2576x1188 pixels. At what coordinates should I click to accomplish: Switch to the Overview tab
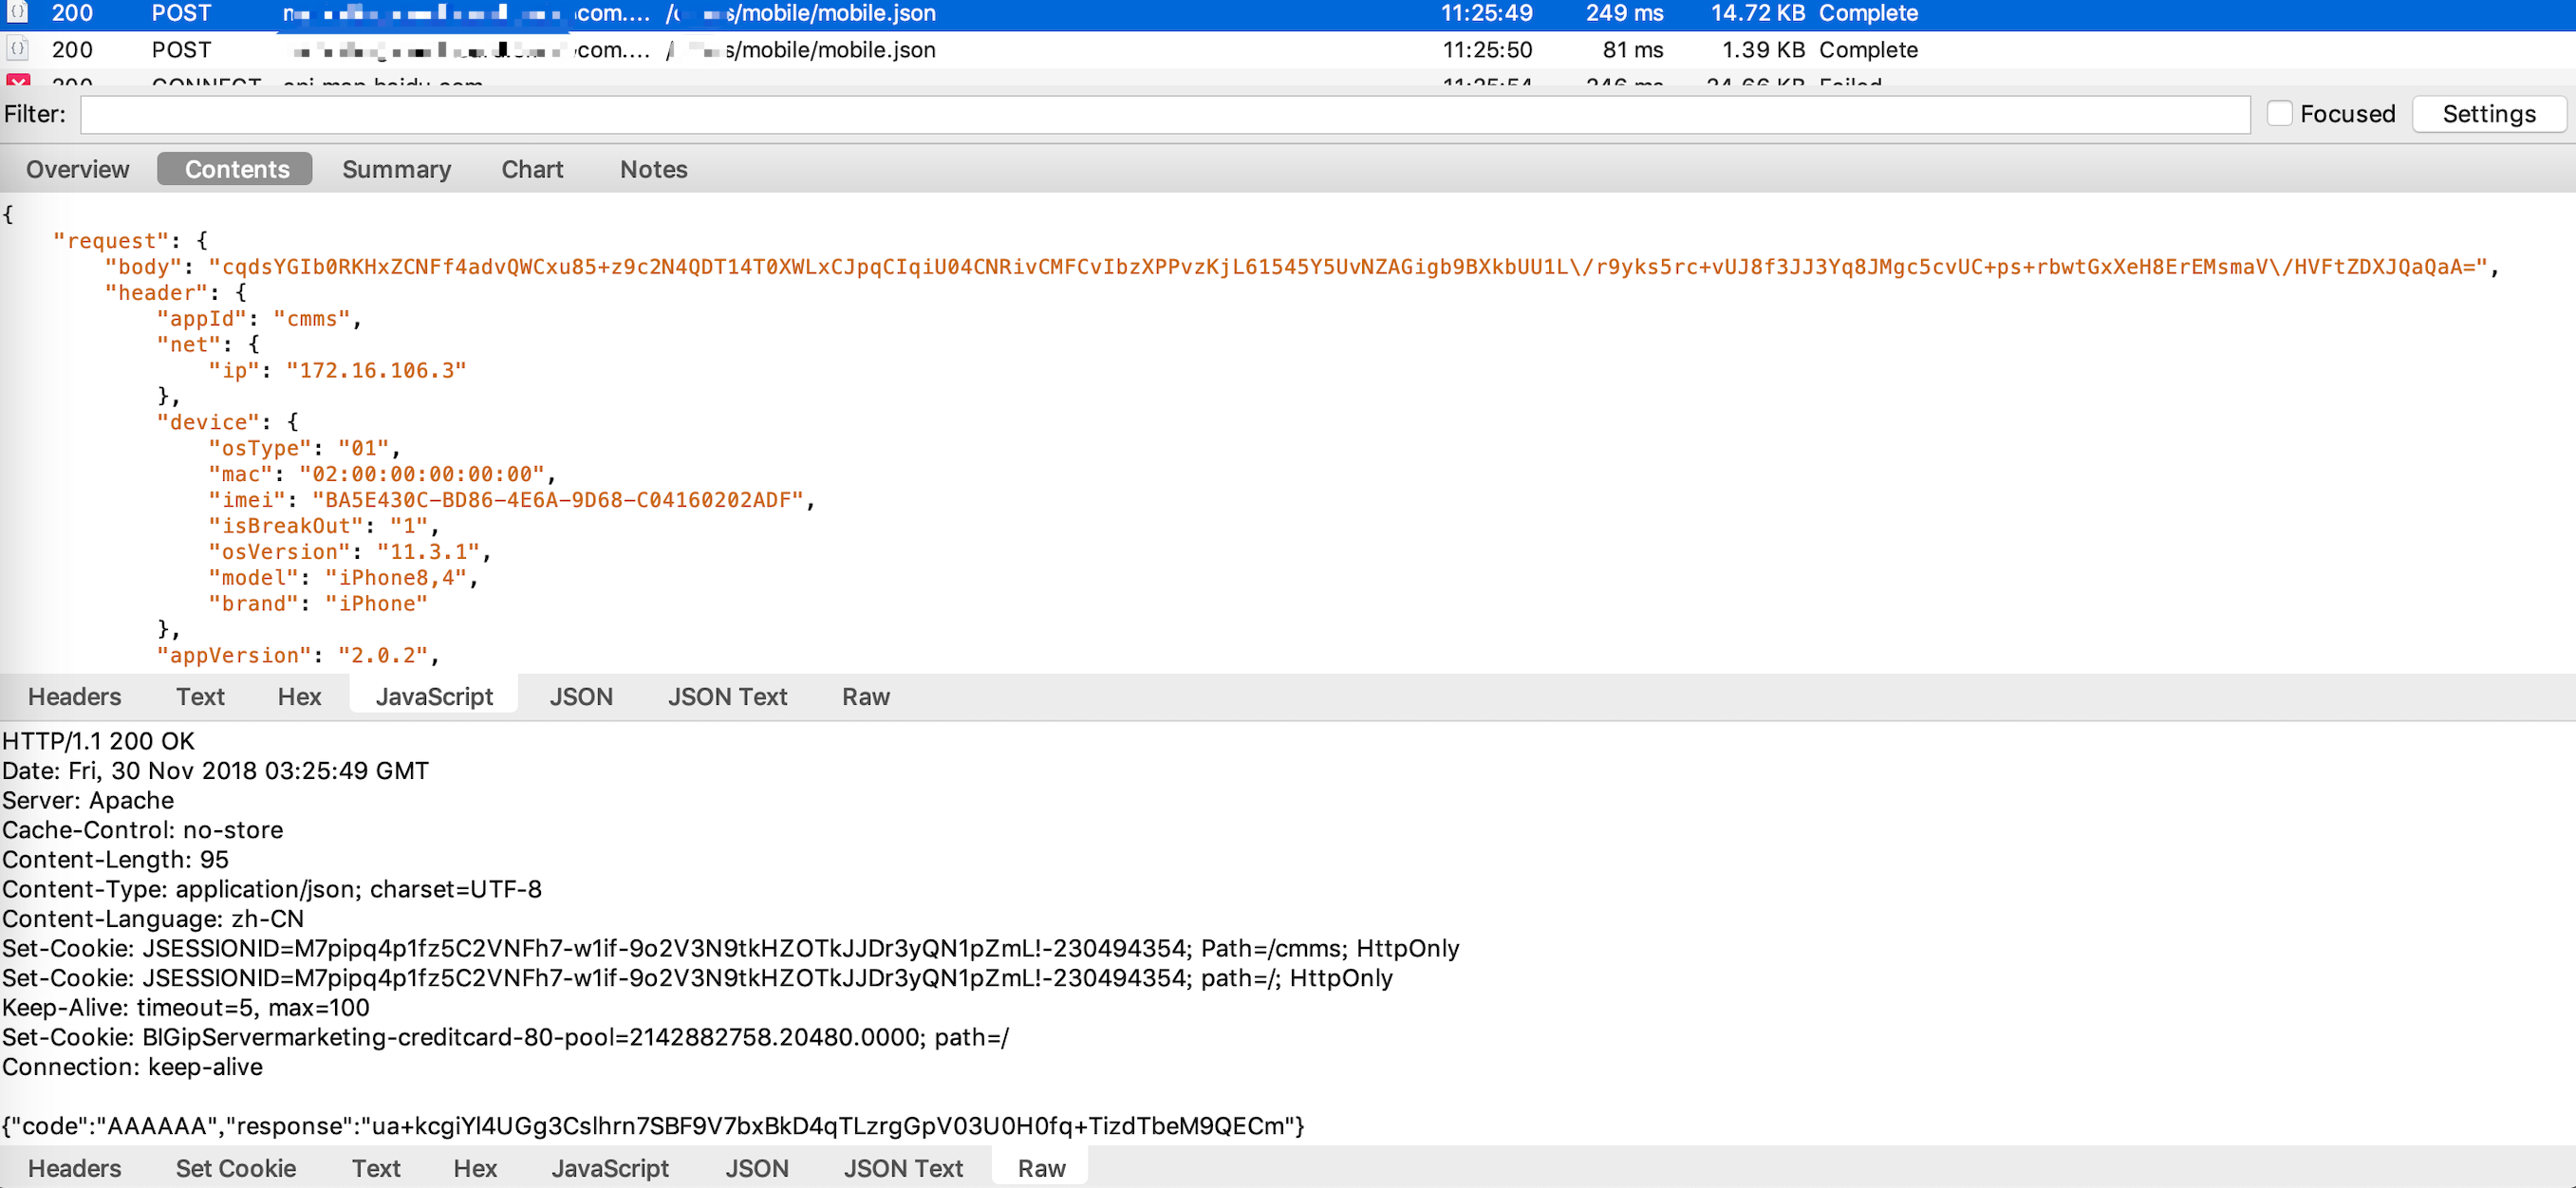point(77,169)
